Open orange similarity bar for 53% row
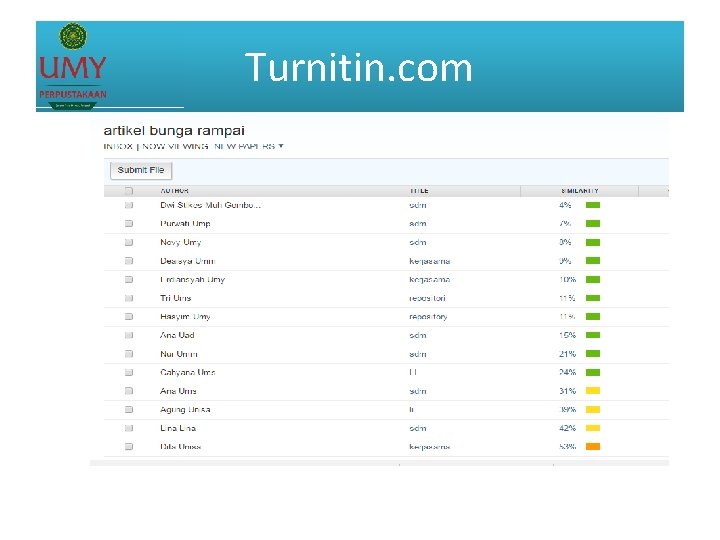720x540 pixels. click(593, 447)
